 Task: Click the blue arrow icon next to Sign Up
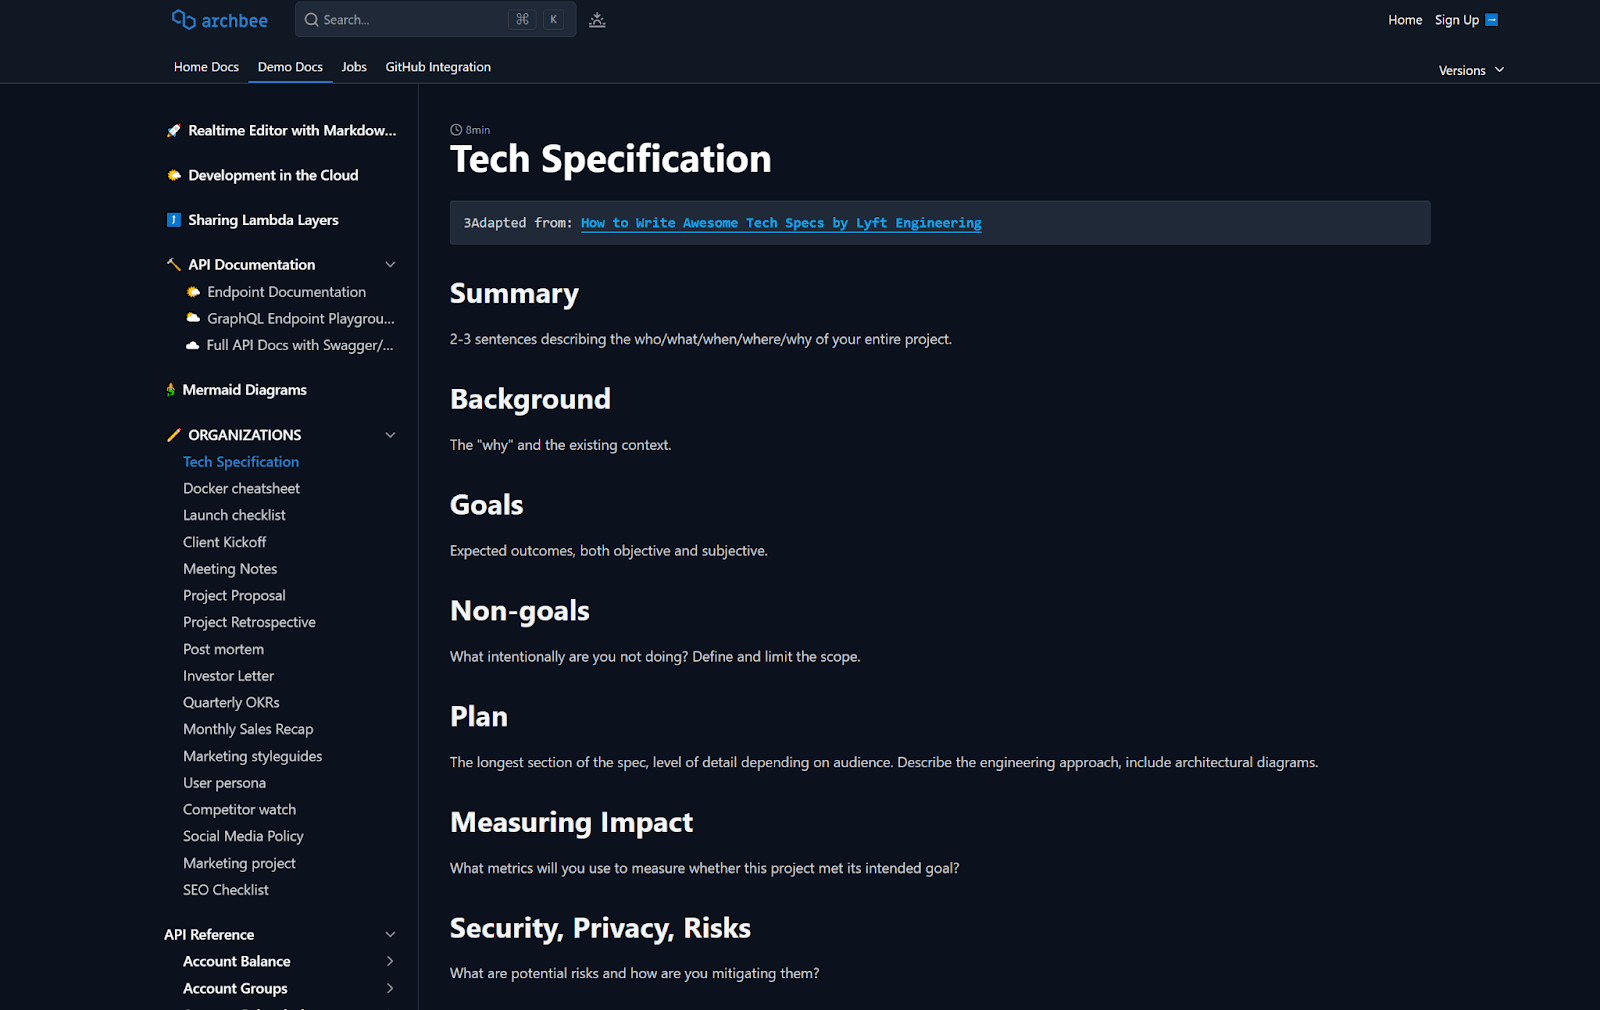tap(1491, 19)
